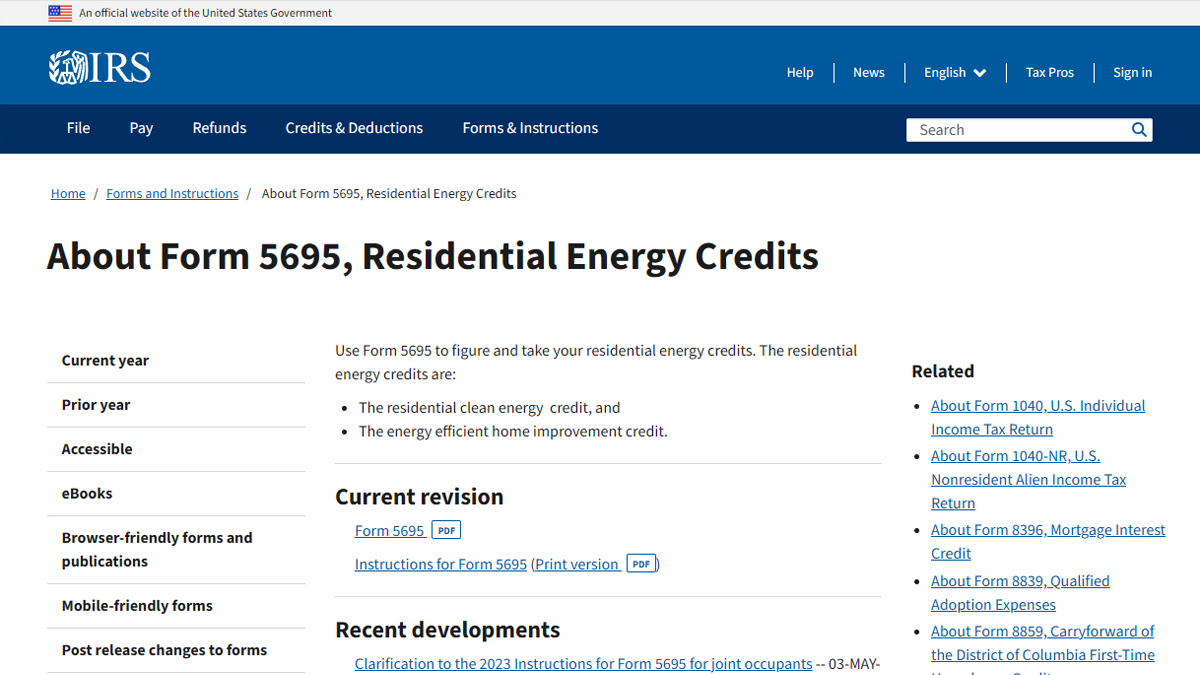Open the Refunds menu

pyautogui.click(x=219, y=128)
